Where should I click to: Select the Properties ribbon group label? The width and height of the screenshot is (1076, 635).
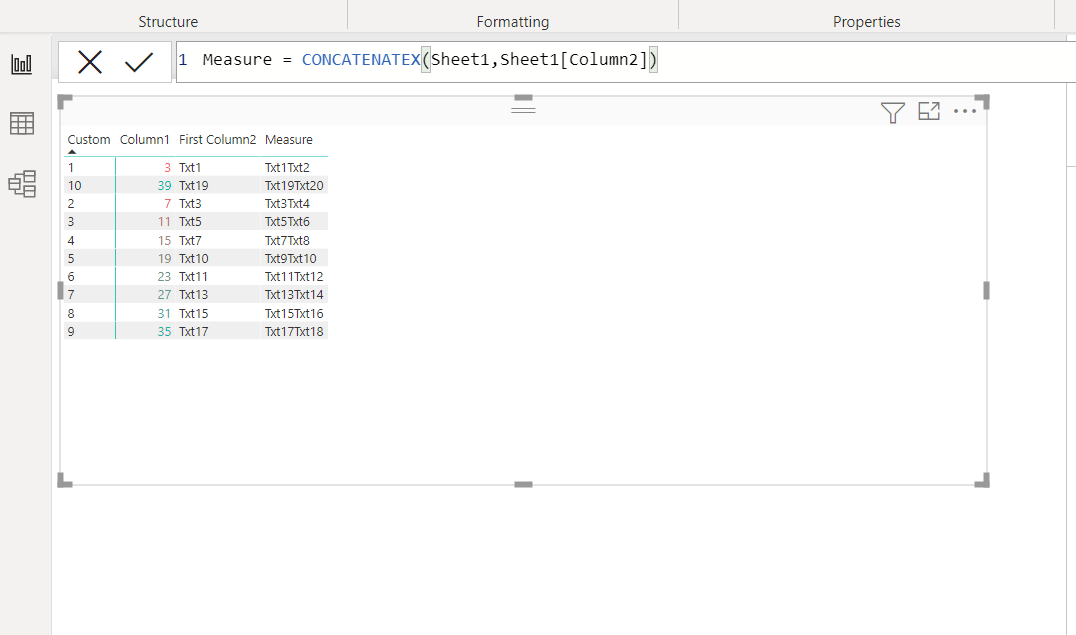tap(867, 21)
